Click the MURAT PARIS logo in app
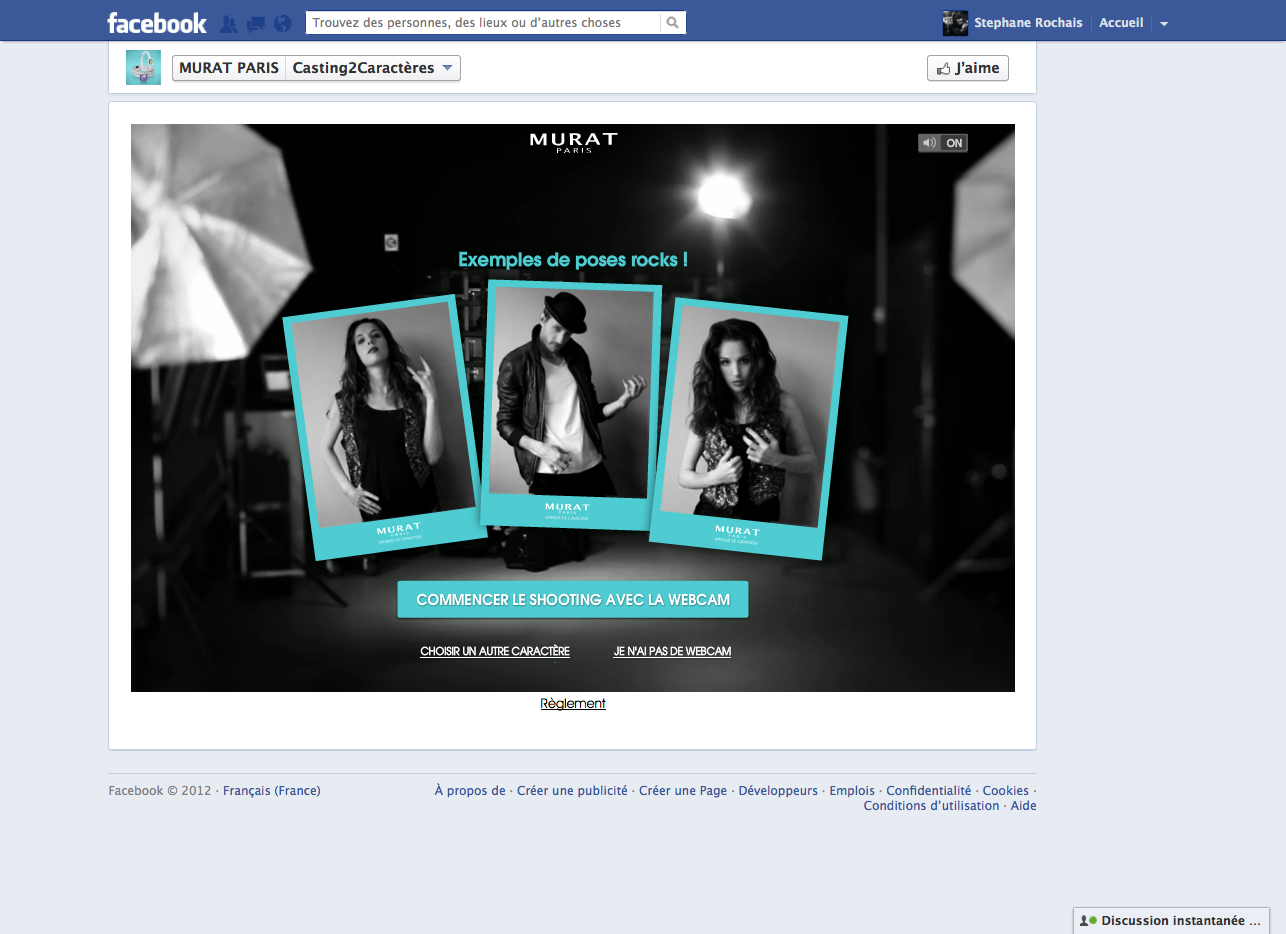Image resolution: width=1286 pixels, height=934 pixels. 573,142
